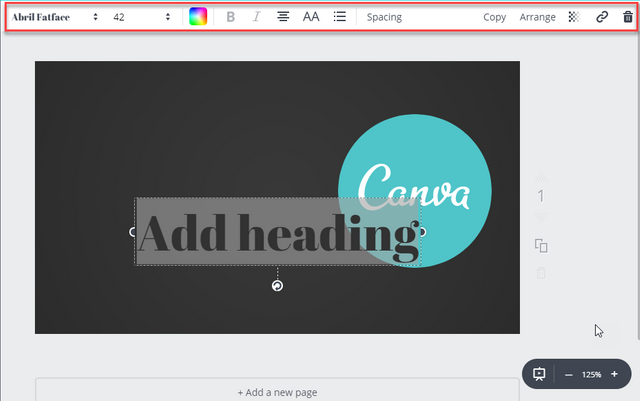
Task: Click the Copy button in the toolbar
Action: point(494,17)
